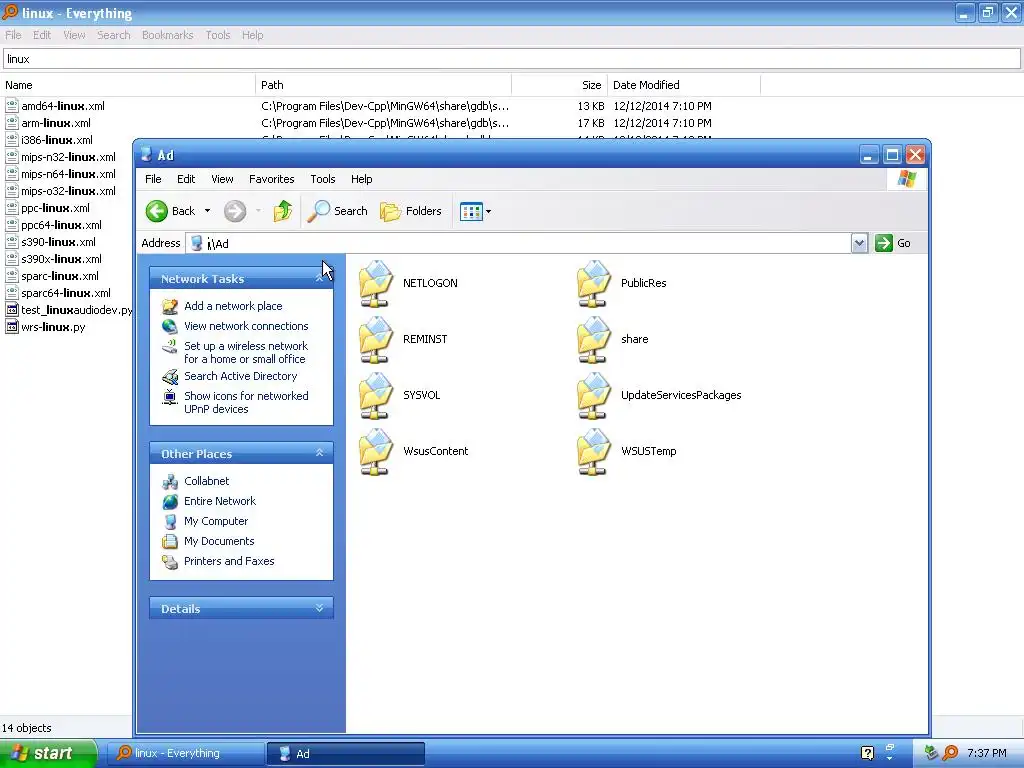Select the share folder icon

(x=594, y=340)
